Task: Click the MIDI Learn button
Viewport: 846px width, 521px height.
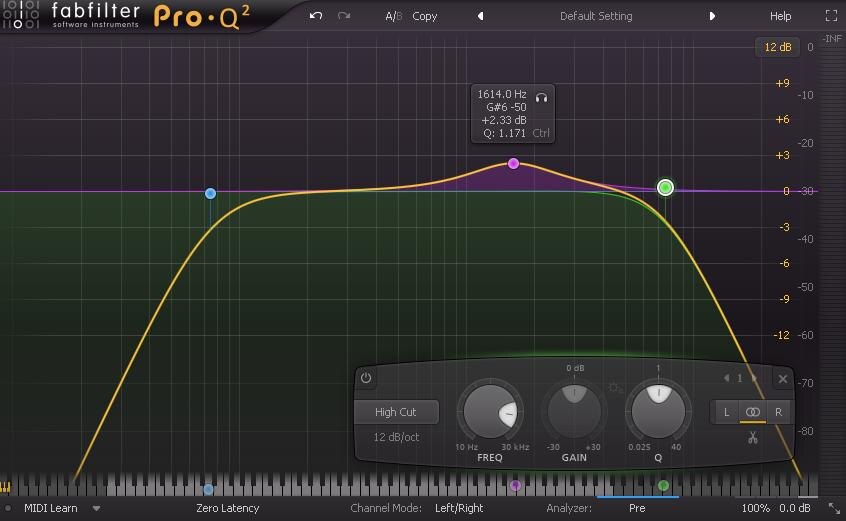Action: click(51, 508)
